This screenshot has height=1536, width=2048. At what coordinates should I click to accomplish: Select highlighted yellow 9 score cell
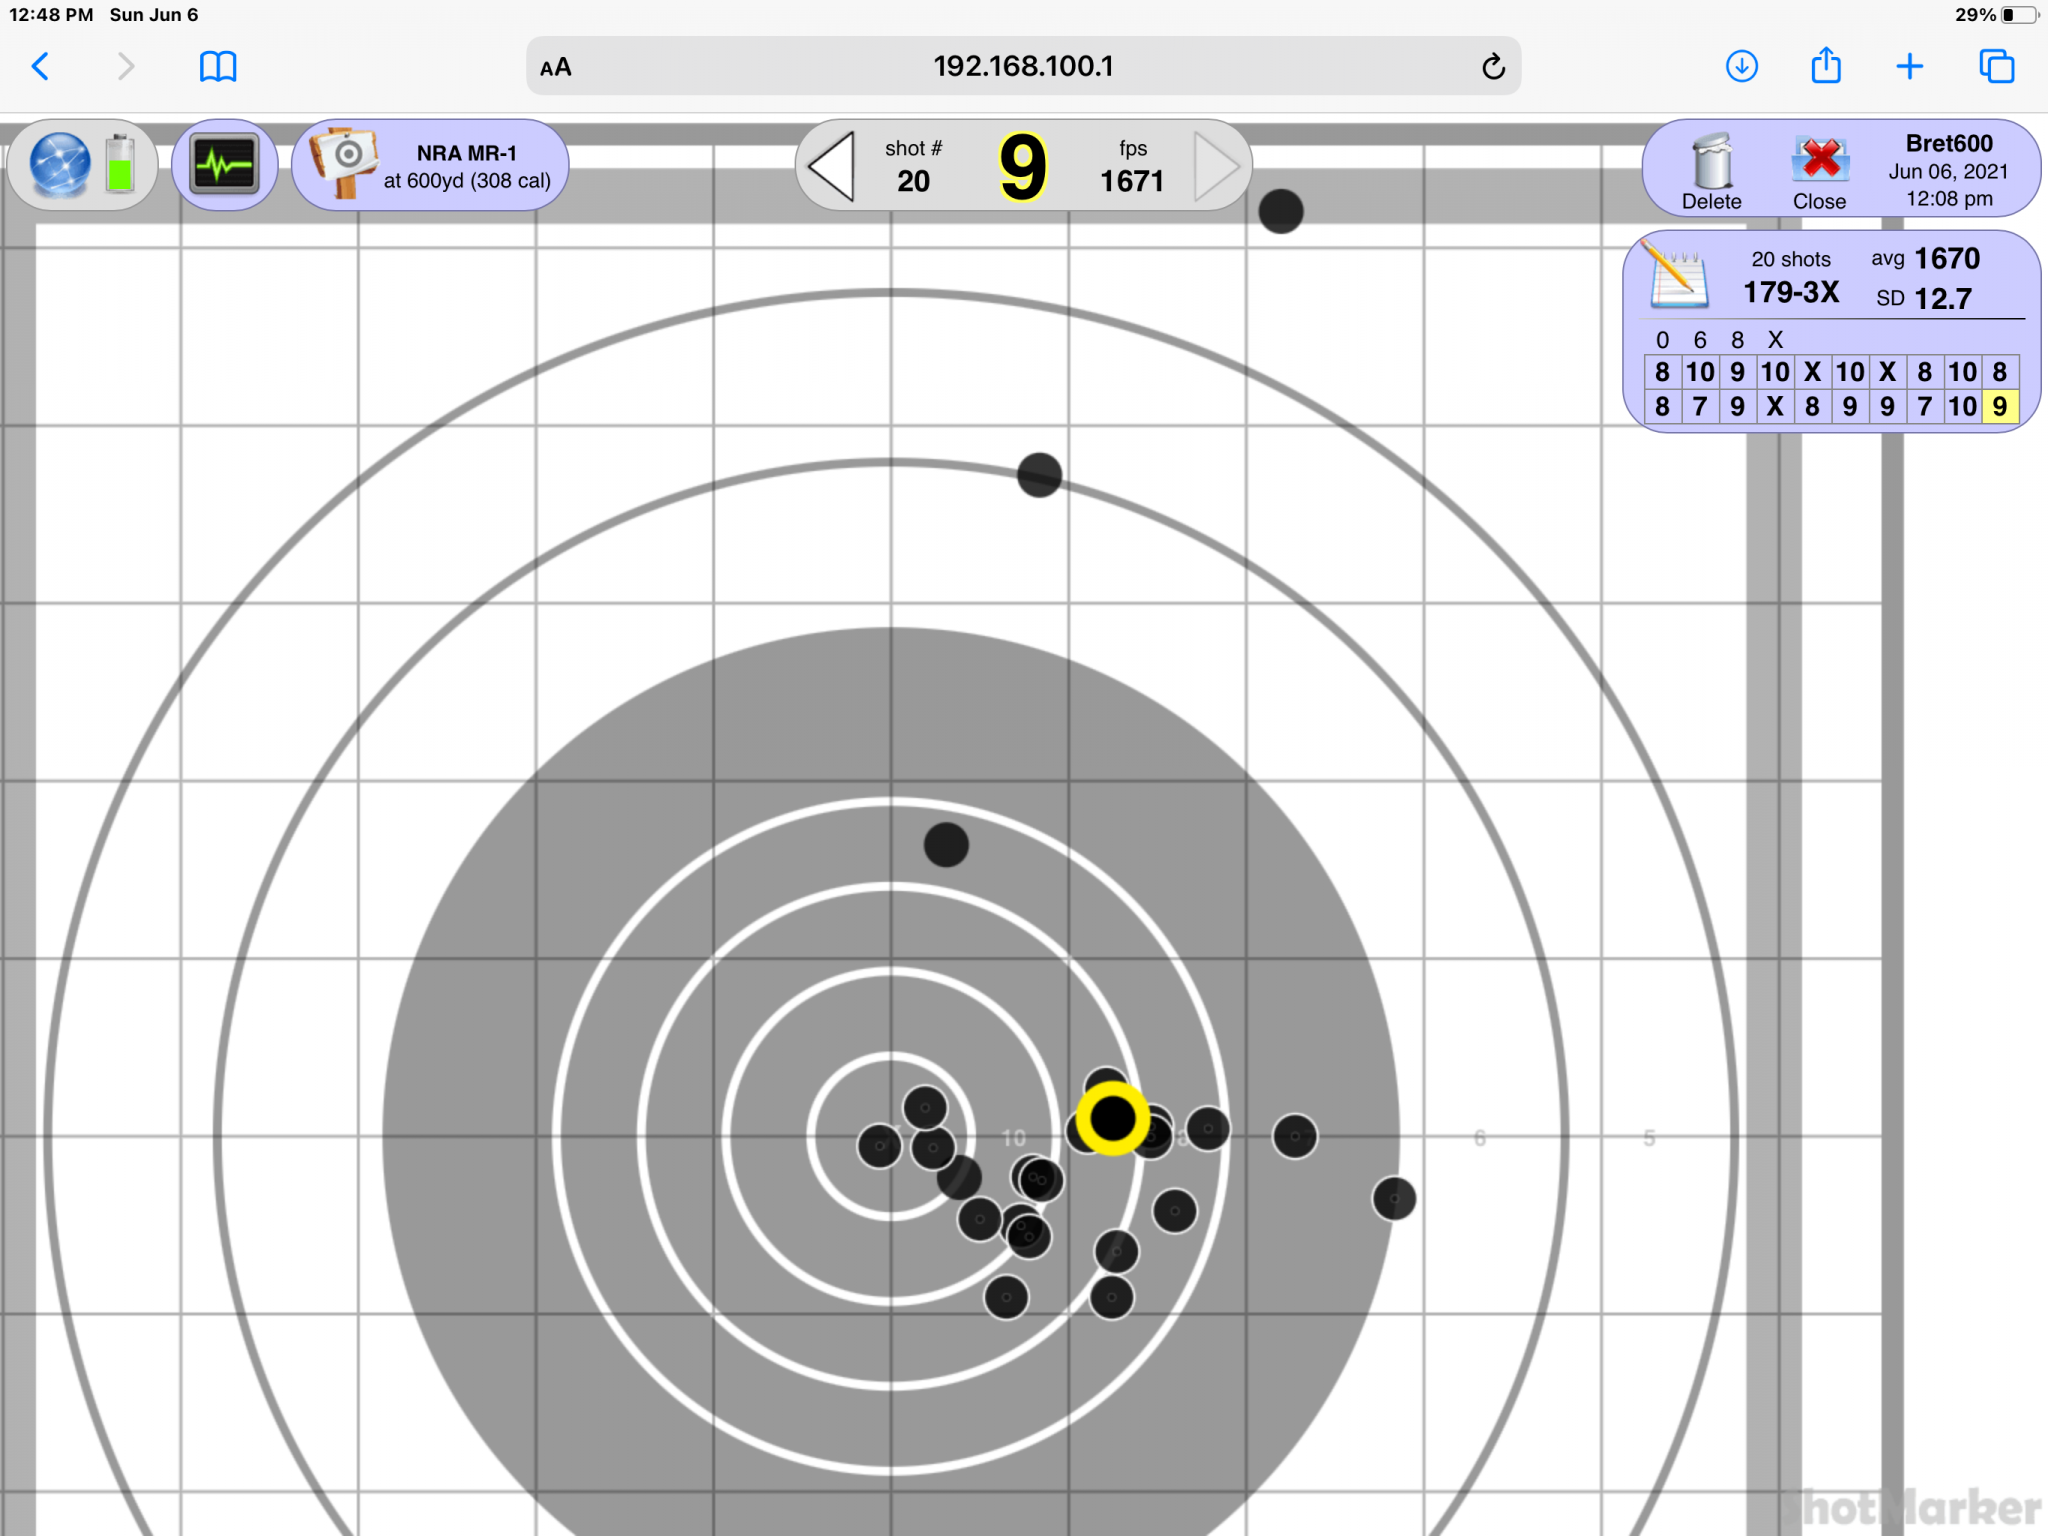coord(1999,407)
